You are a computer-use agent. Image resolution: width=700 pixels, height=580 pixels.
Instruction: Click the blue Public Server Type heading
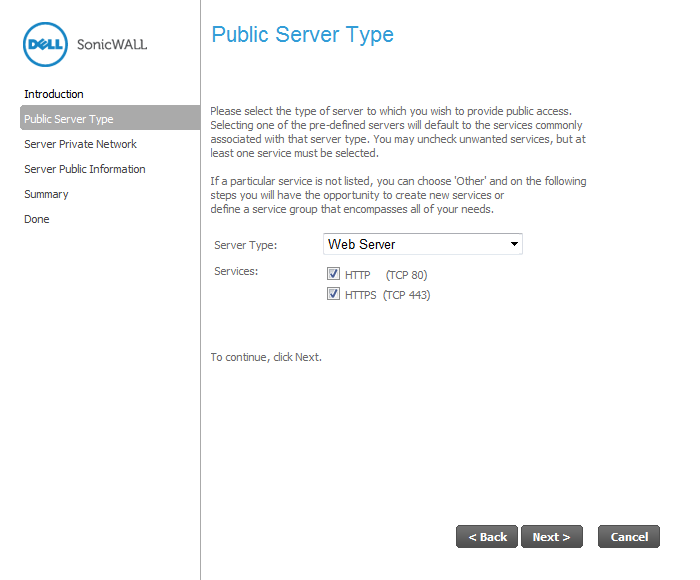tap(302, 35)
